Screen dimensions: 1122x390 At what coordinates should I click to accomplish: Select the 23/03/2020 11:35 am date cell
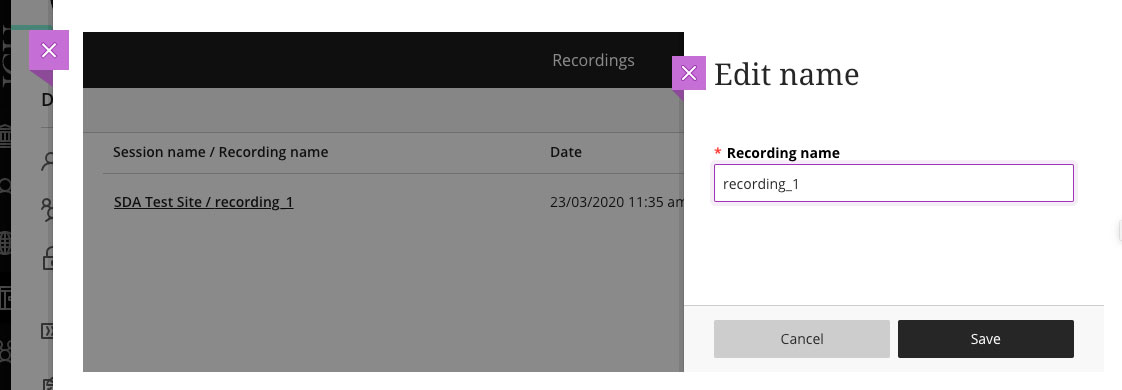[617, 203]
